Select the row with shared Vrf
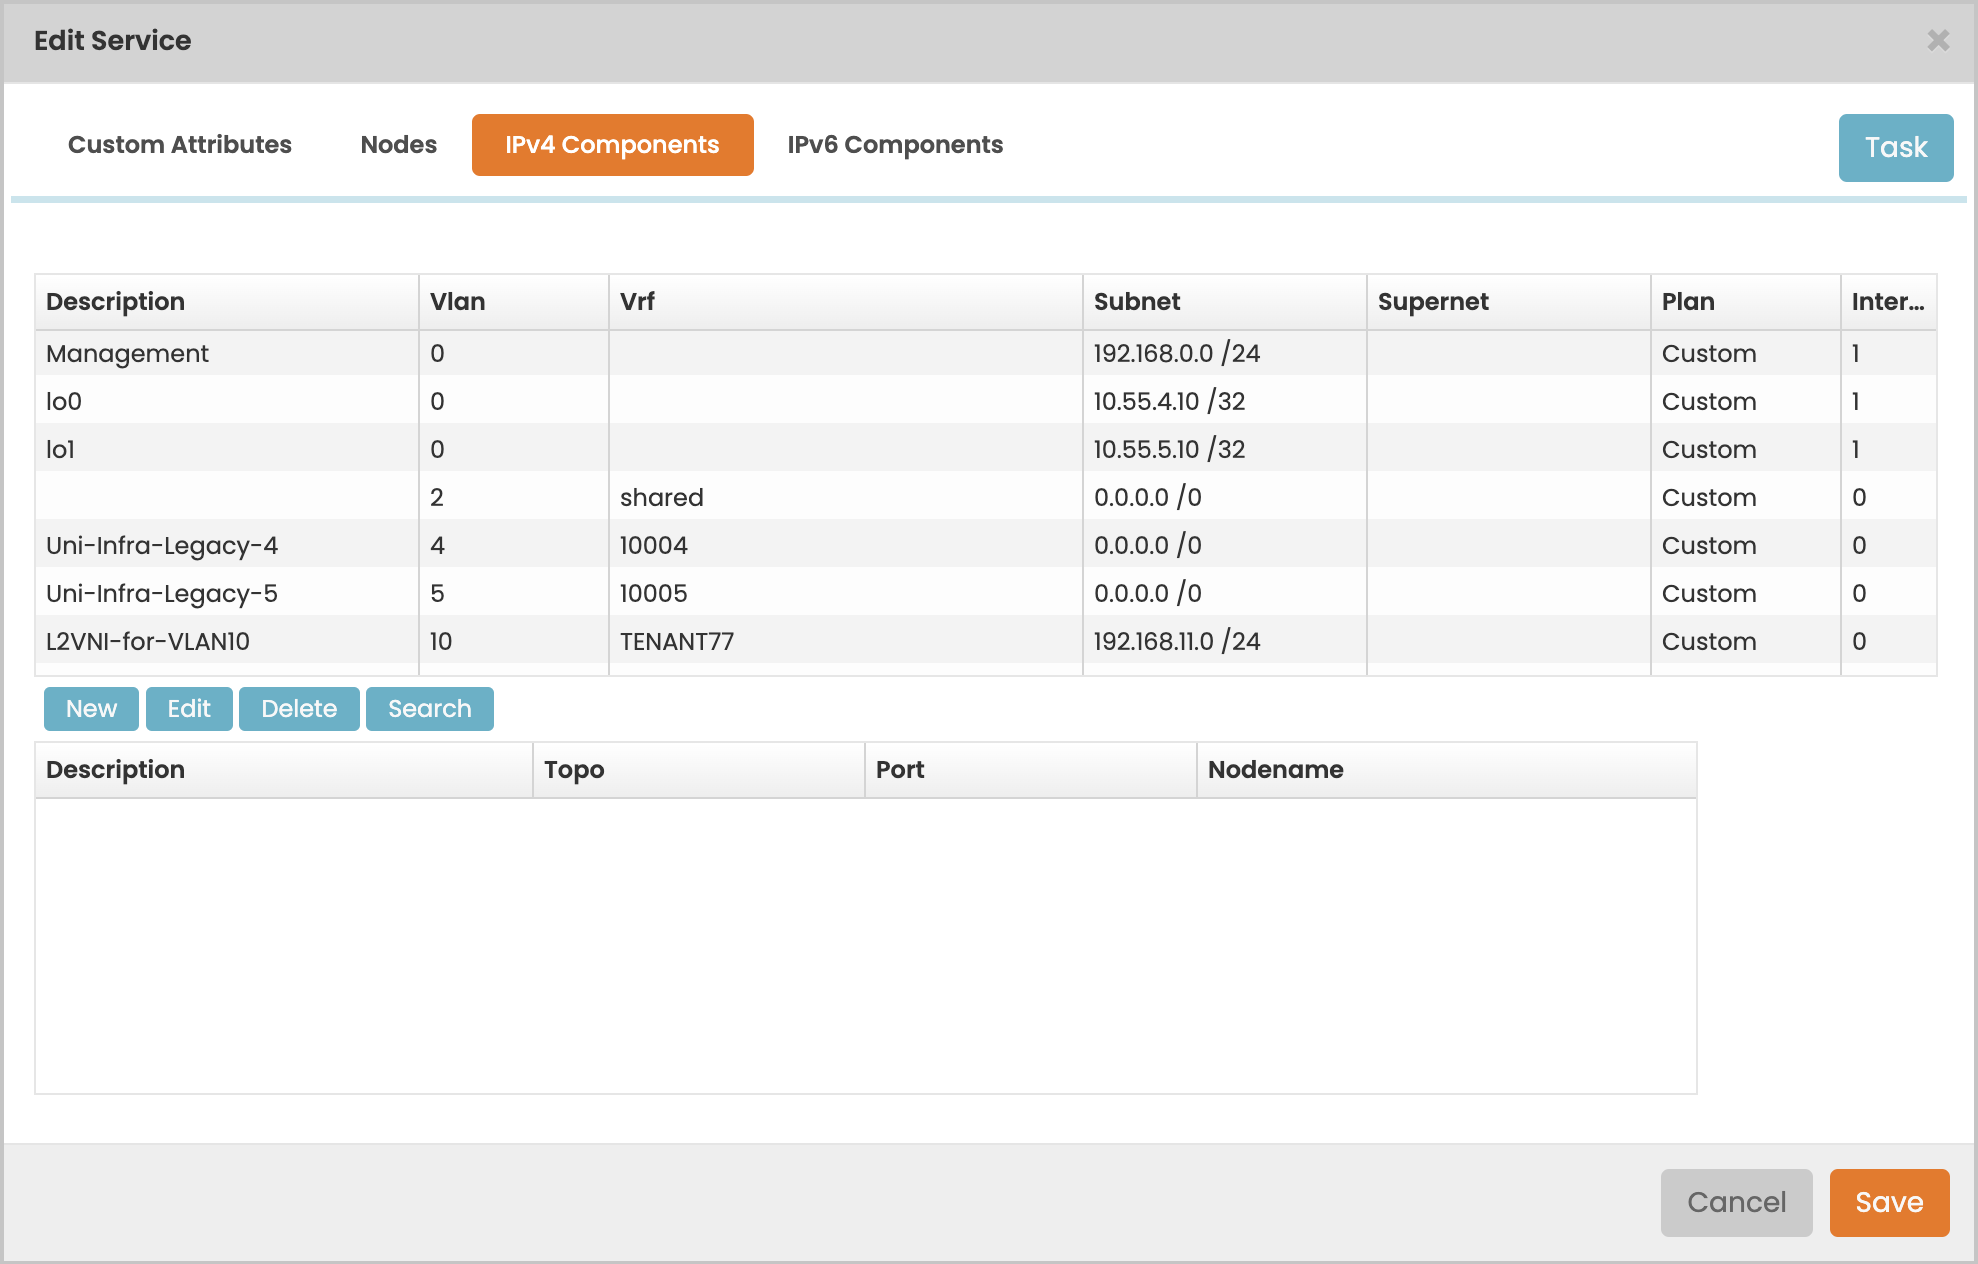Screen dimensions: 1978x1264 pos(662,498)
